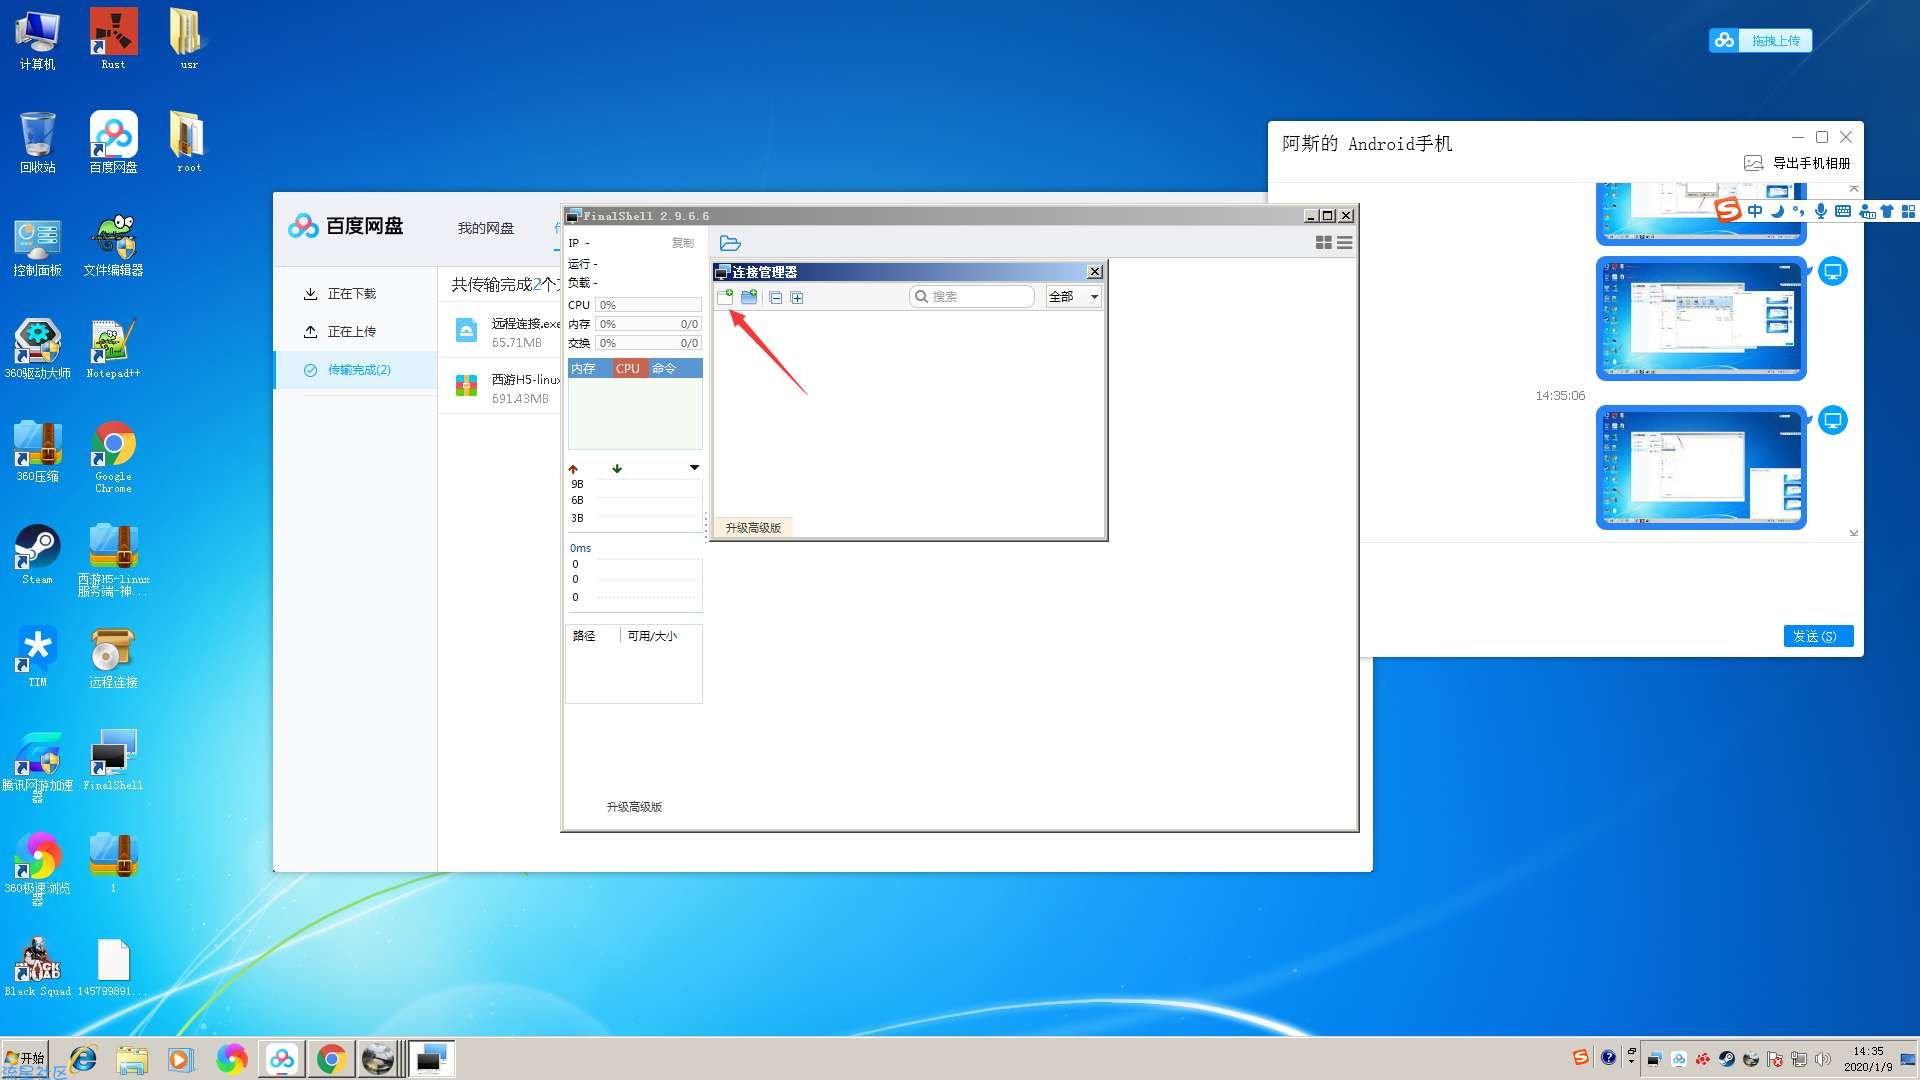Select the 内存 tab in FinalShell
This screenshot has height=1080, width=1920.
click(x=590, y=369)
